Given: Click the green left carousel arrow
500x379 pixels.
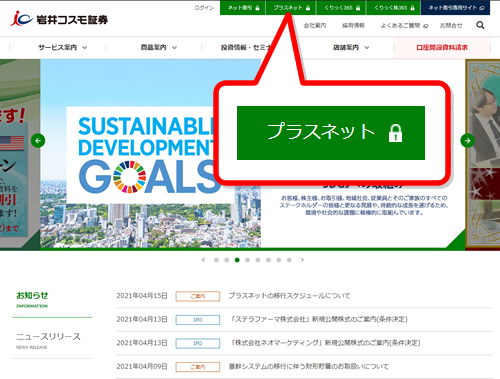Looking at the screenshot, I should coord(38,141).
